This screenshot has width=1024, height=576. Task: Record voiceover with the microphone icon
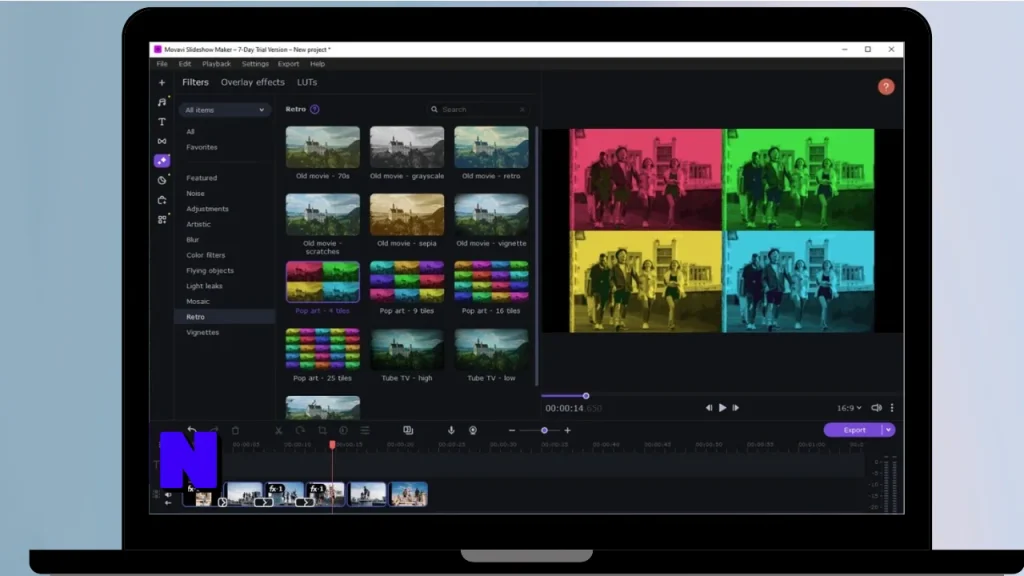(451, 430)
